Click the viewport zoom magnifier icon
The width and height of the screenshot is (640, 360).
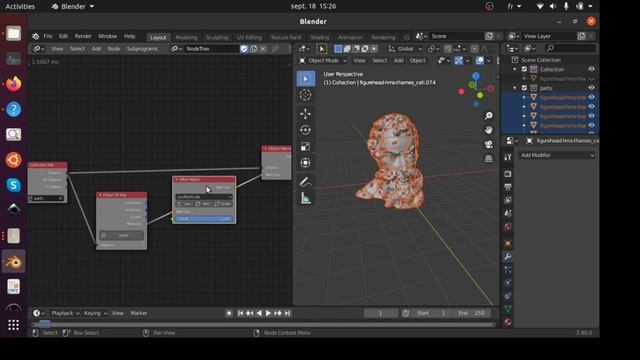pyautogui.click(x=489, y=116)
